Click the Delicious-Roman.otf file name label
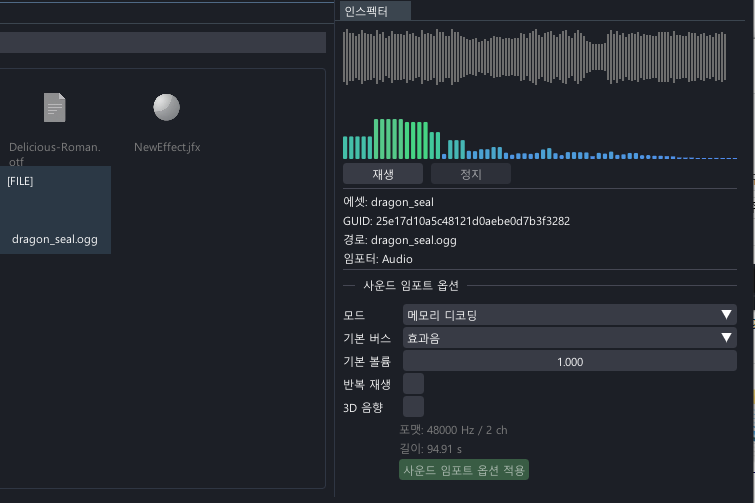Screen dimensions: 755x503 click(54, 154)
